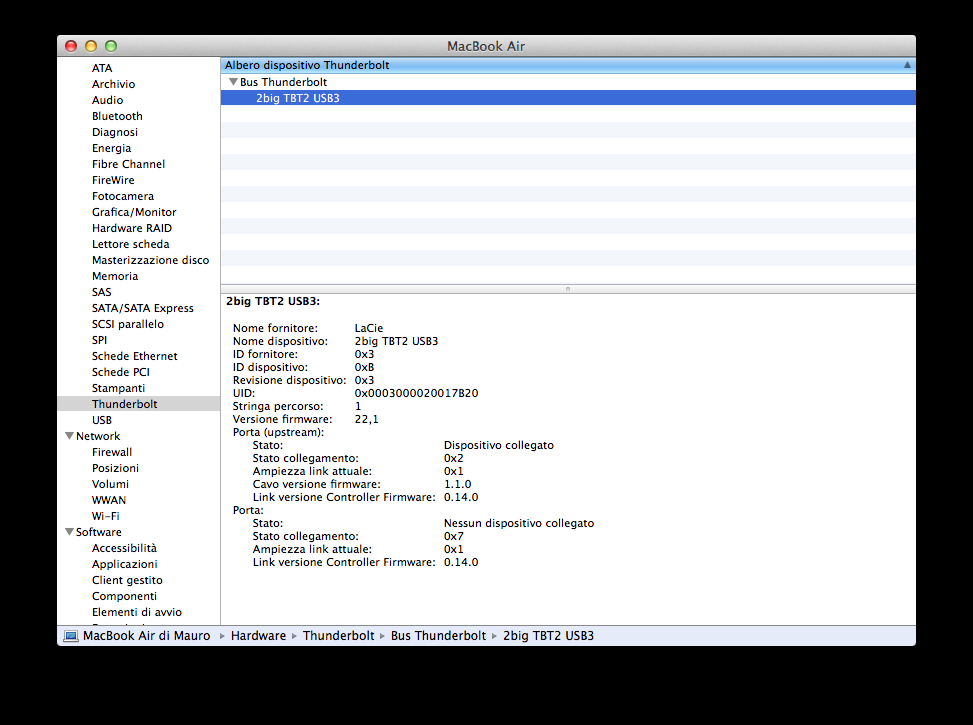Click 2big TBT2 USB3 in the path bar

point(549,636)
